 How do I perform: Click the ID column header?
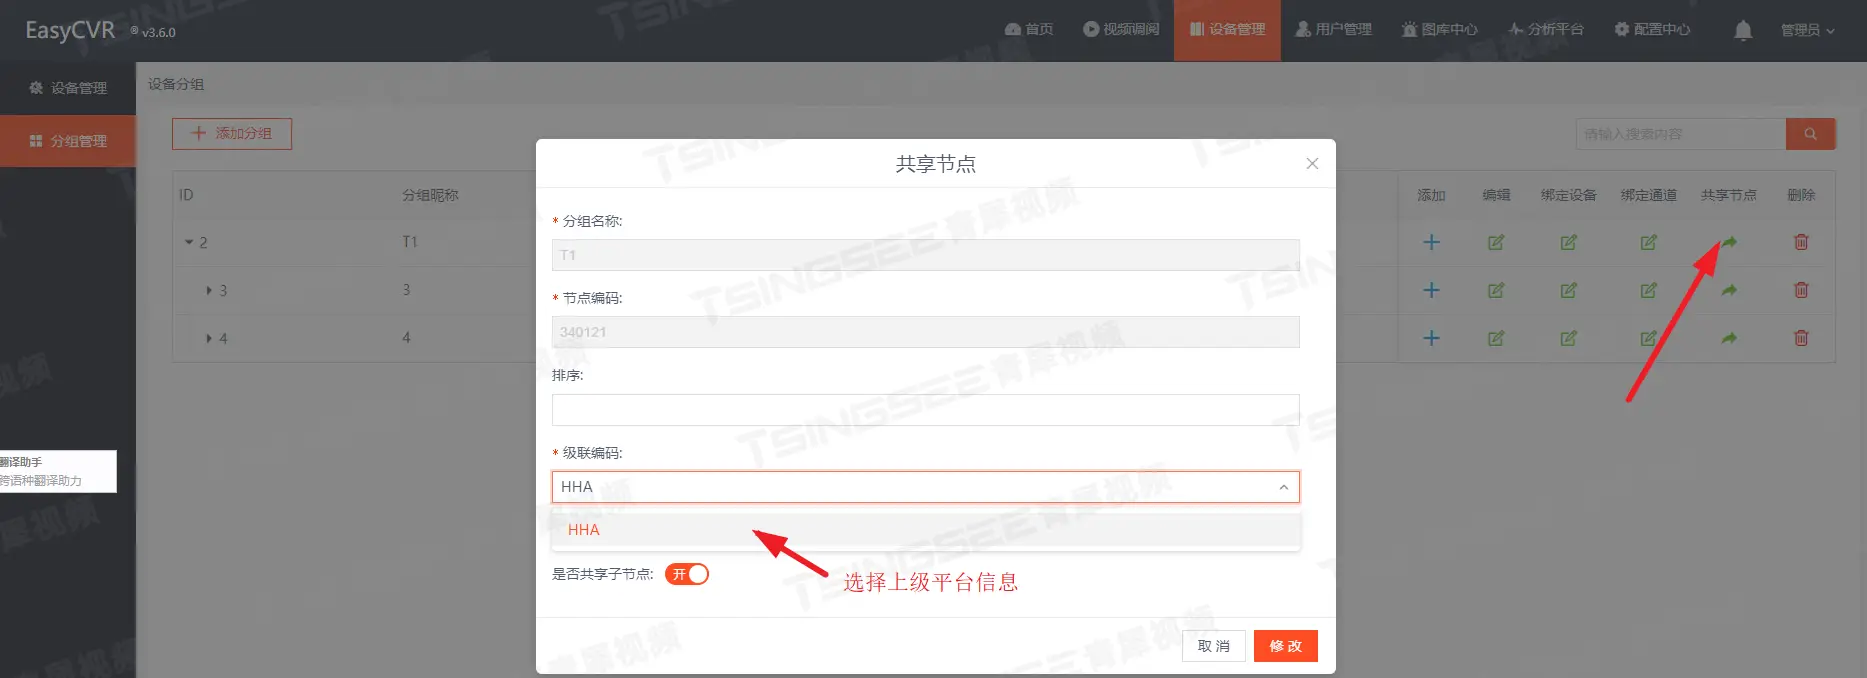[186, 195]
